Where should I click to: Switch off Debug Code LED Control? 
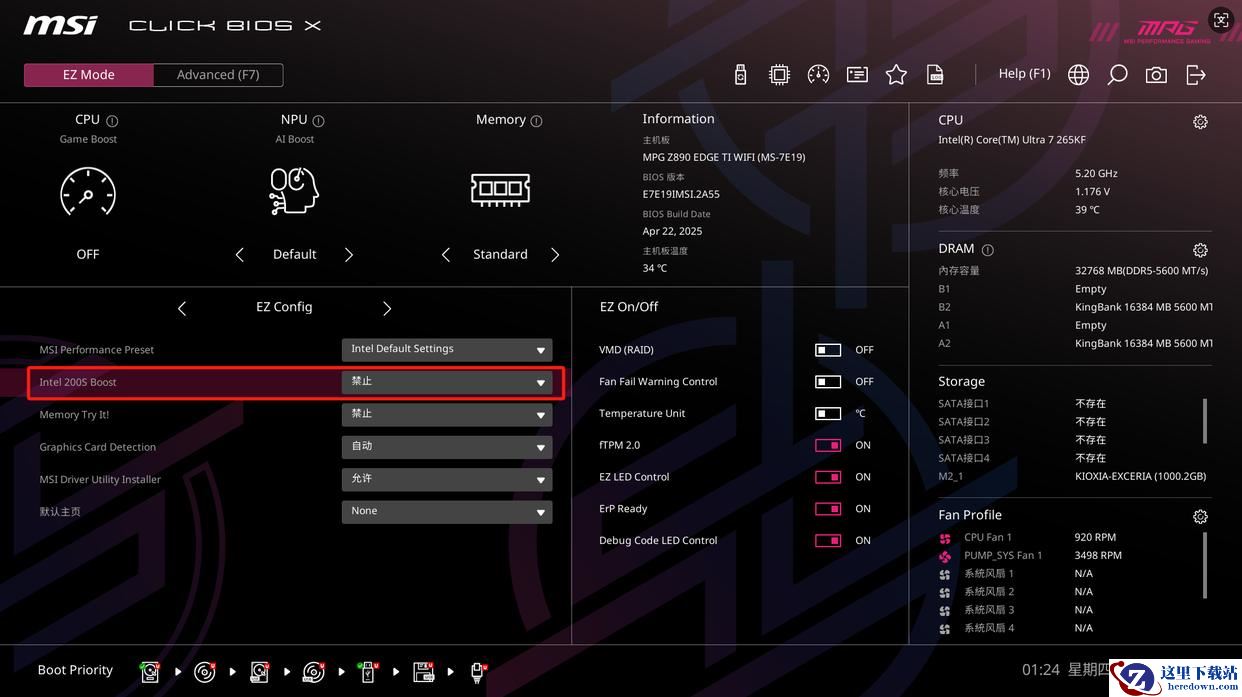pos(828,541)
